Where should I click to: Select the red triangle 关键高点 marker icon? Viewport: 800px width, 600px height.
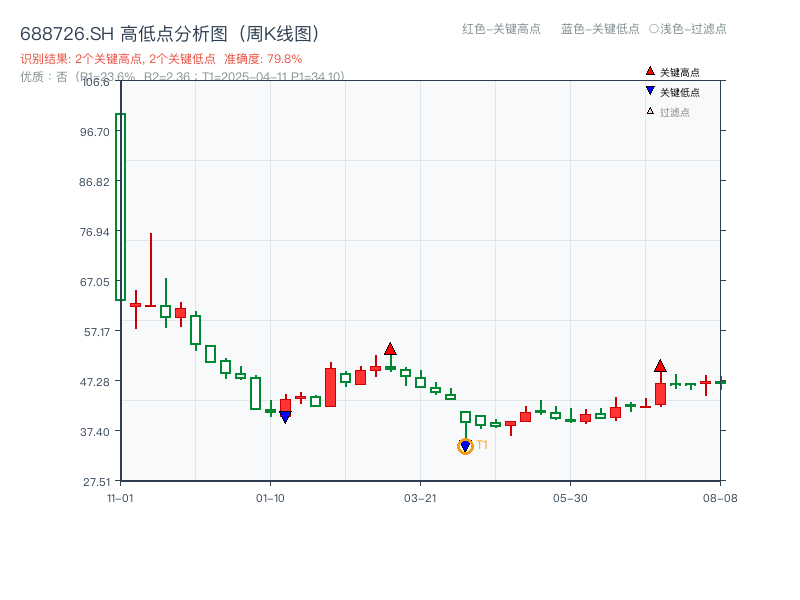648,71
